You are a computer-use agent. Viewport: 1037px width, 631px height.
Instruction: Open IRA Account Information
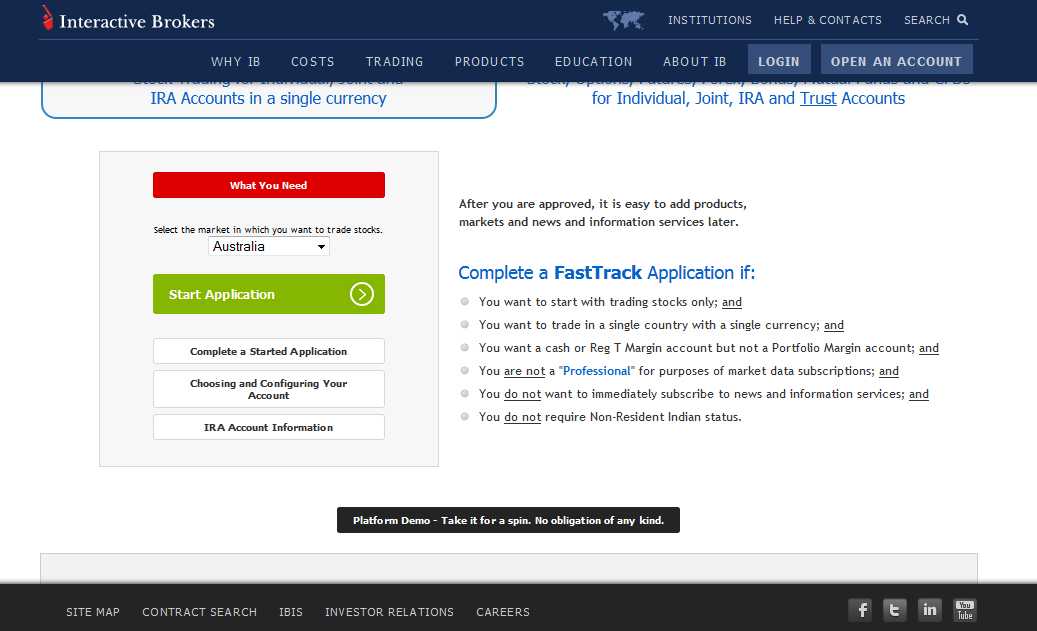[269, 427]
